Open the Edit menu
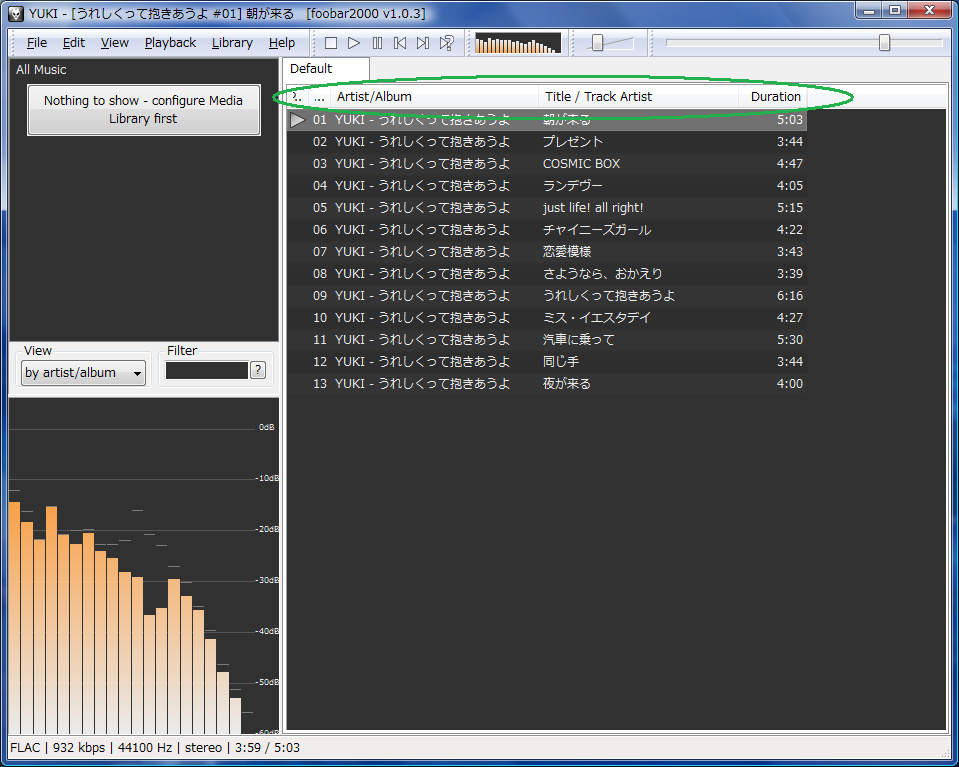 (73, 43)
